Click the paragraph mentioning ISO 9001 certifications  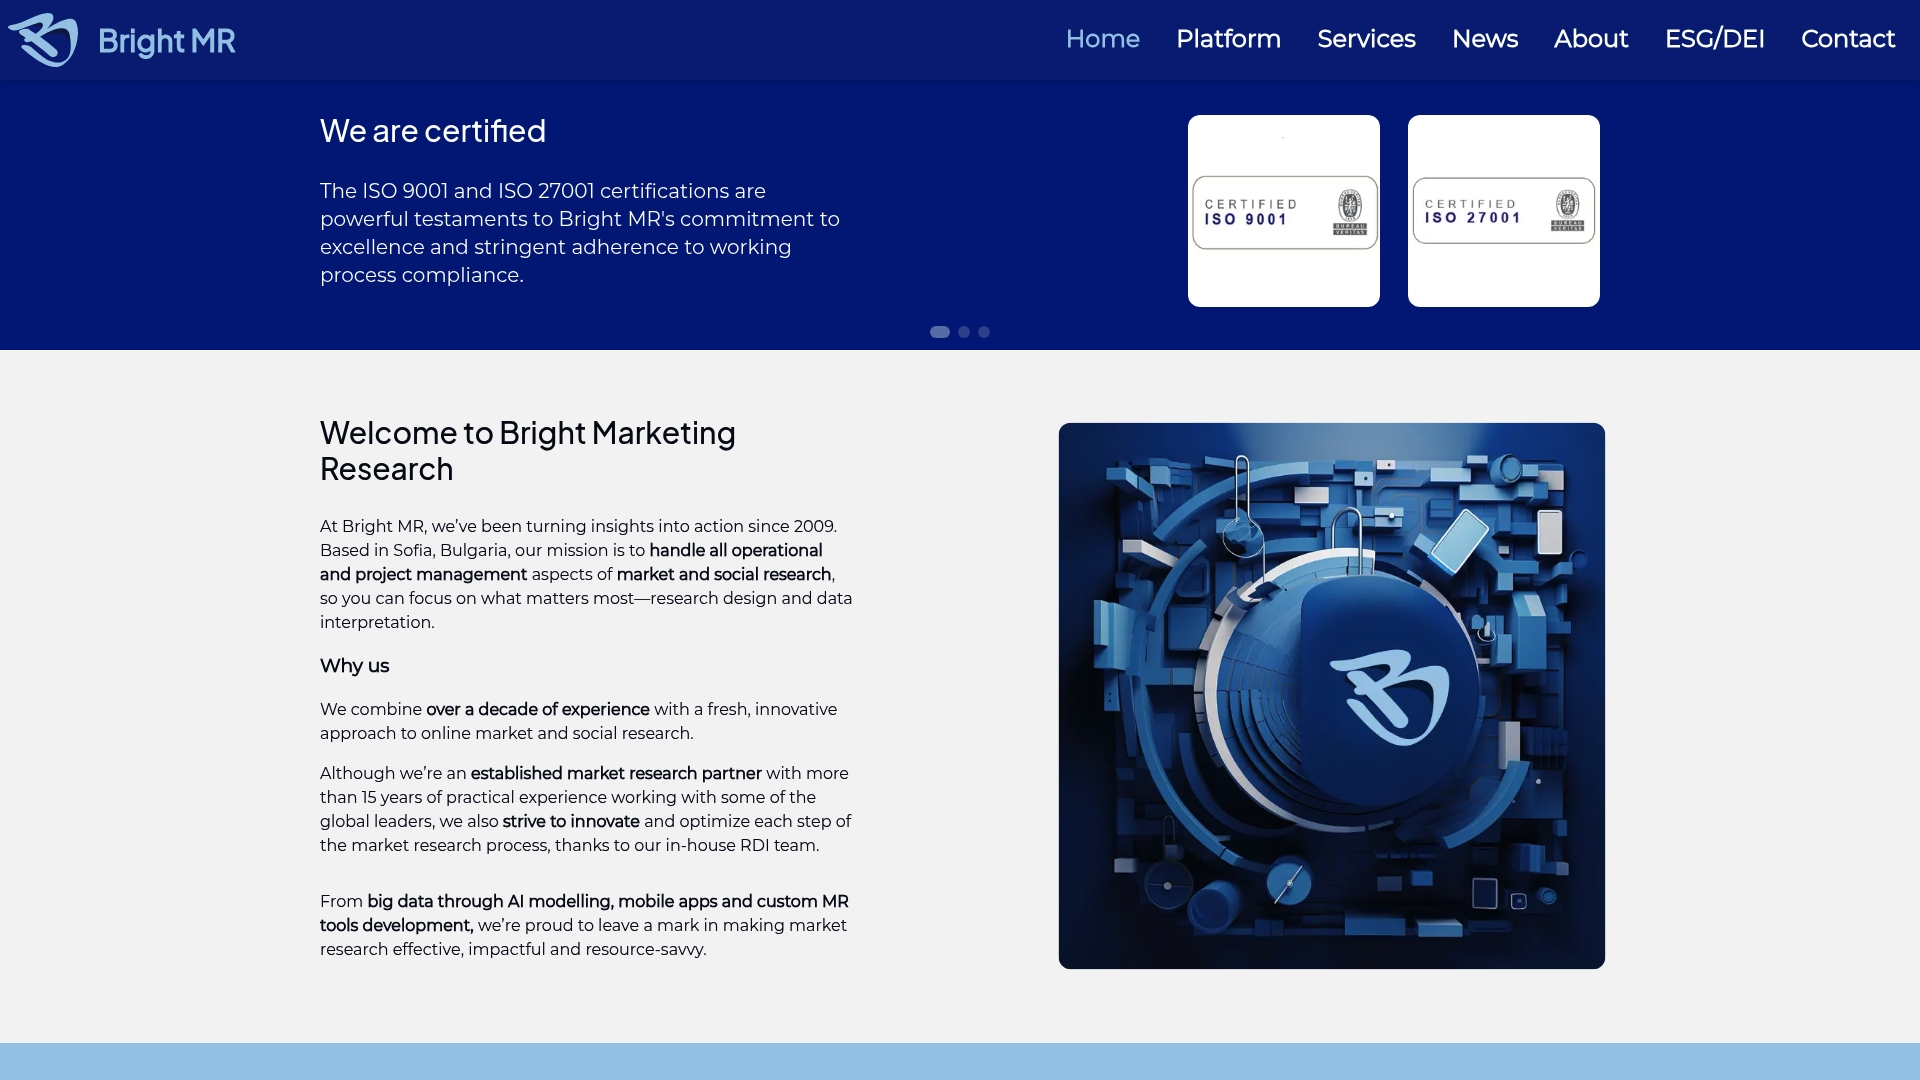580,233
